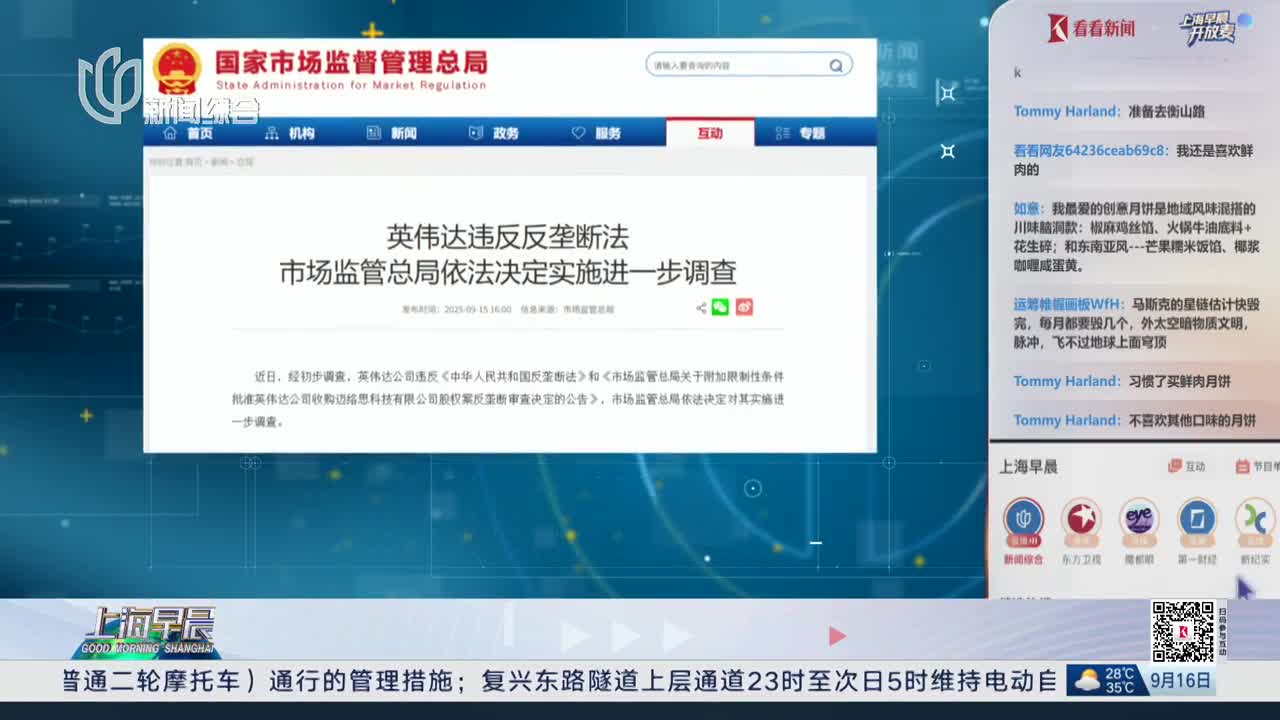Click the breadcrumb trail above the article
The height and width of the screenshot is (720, 1280).
(x=202, y=161)
